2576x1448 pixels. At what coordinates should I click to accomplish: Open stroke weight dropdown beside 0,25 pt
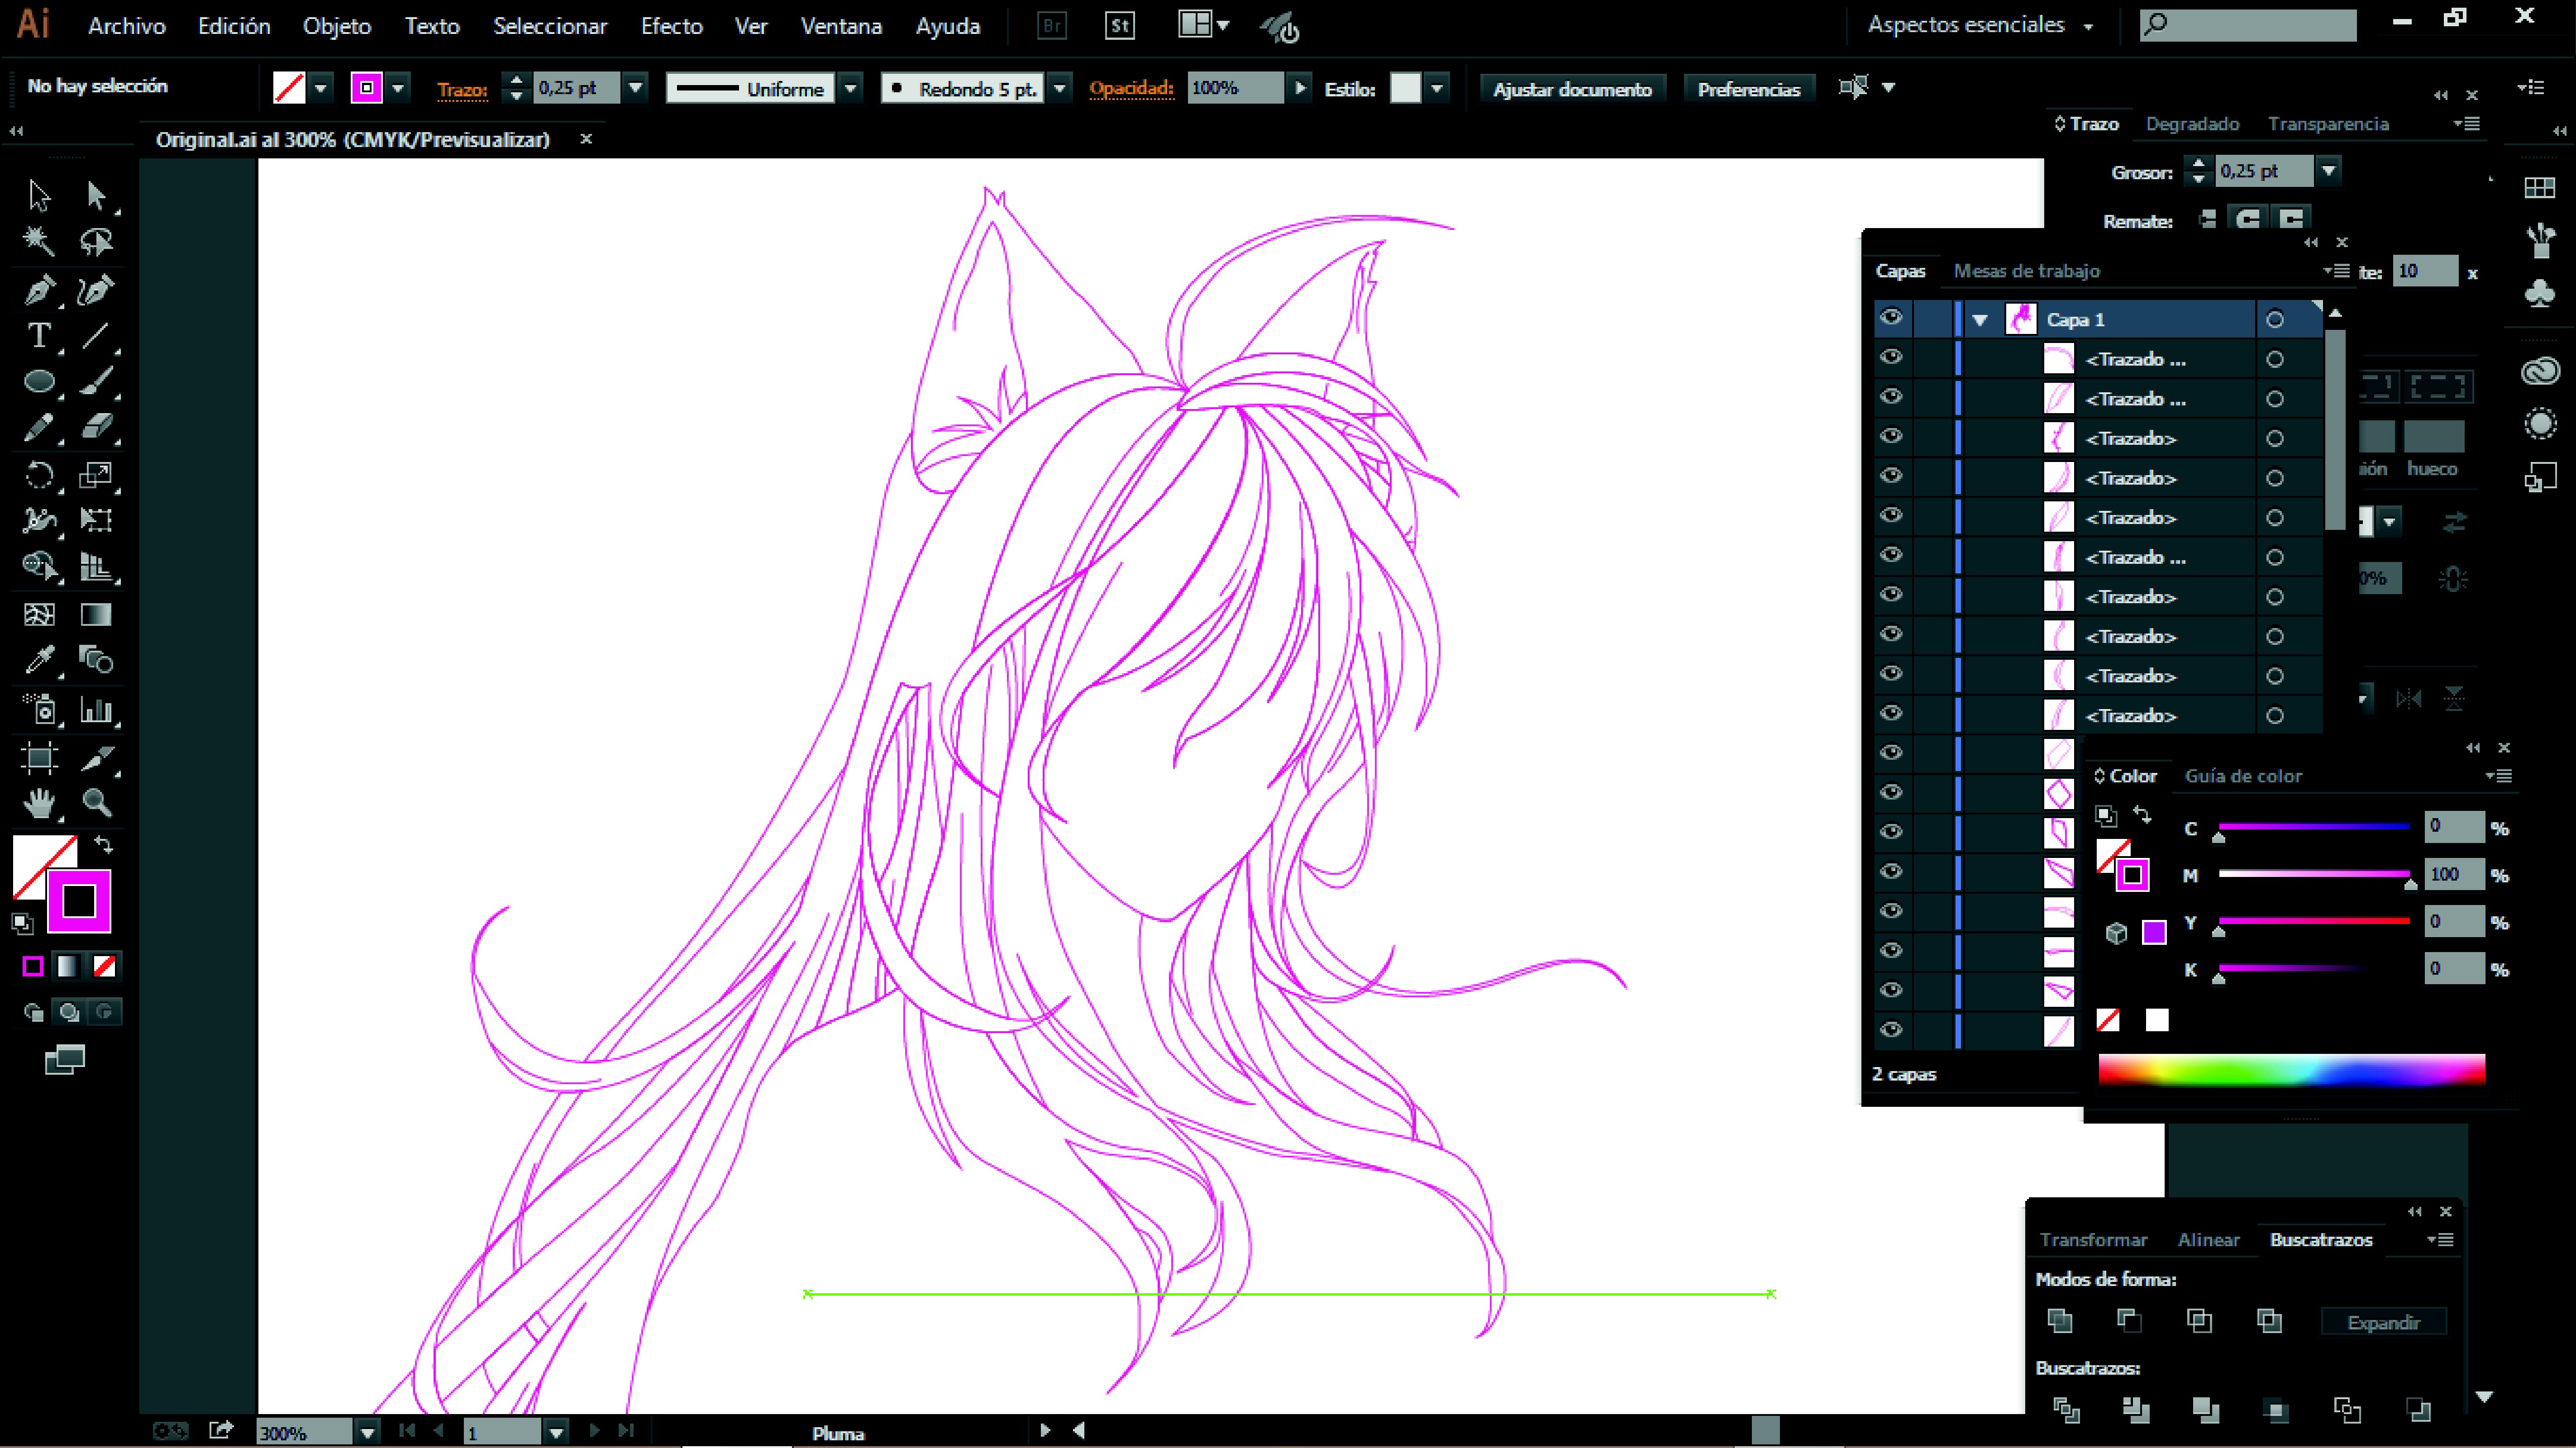(636, 88)
